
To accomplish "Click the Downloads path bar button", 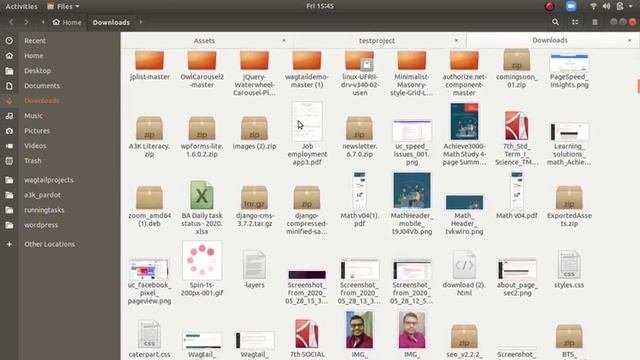I will pos(111,22).
